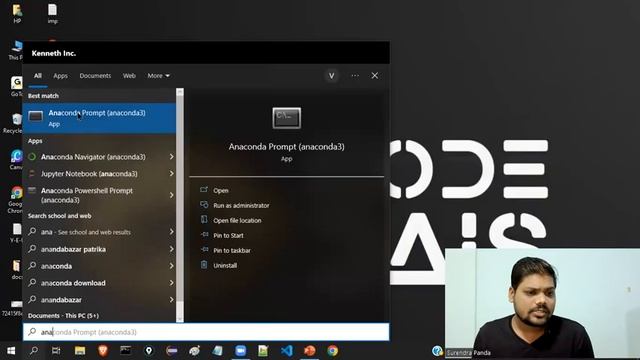Click the Run as administrator shield icon
This screenshot has height=360, width=640.
click(x=204, y=205)
